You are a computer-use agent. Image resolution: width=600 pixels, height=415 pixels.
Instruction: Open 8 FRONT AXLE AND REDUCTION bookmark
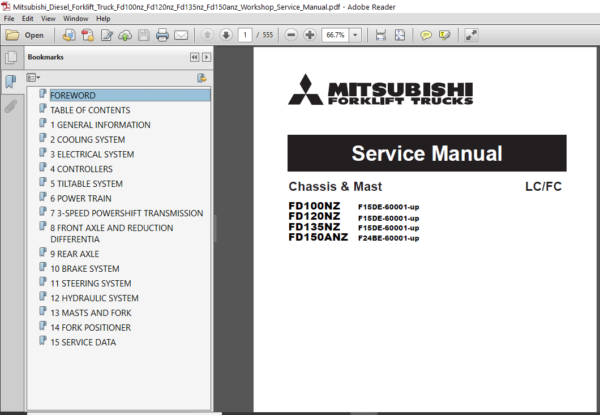[x=112, y=233]
